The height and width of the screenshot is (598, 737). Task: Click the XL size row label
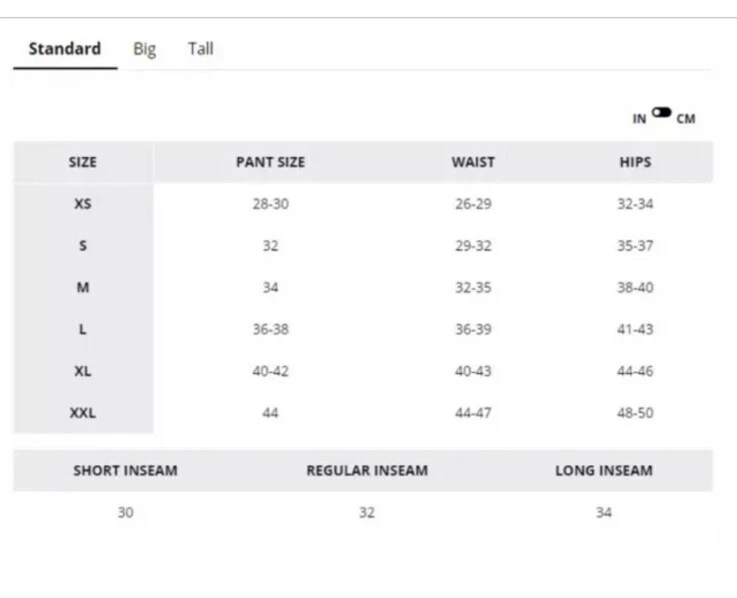(x=83, y=371)
